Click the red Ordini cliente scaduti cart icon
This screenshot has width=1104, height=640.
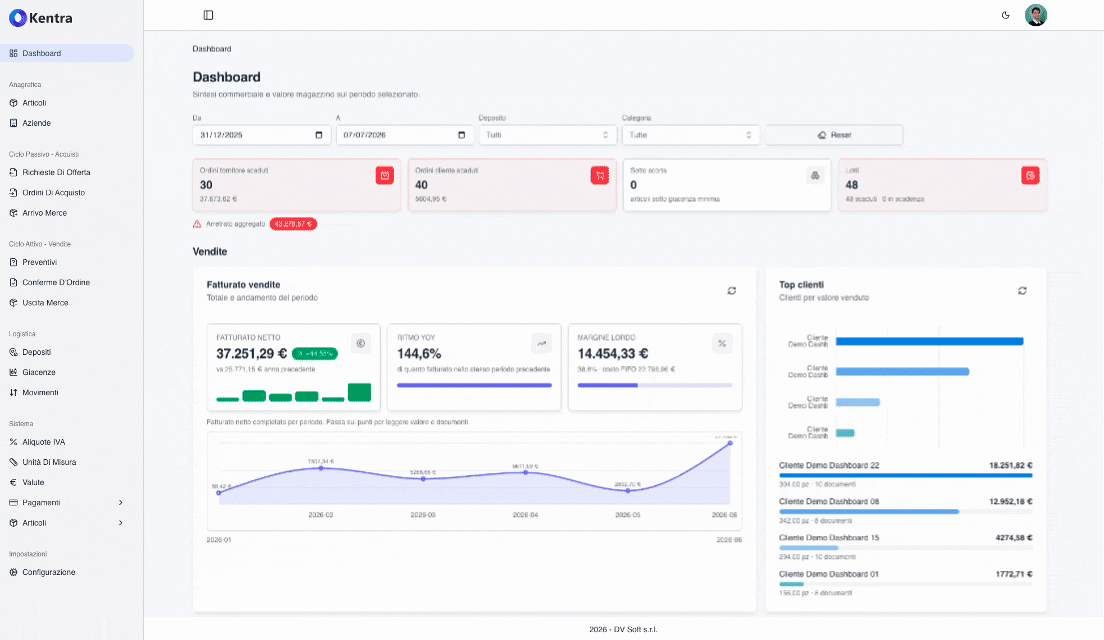[x=600, y=175]
